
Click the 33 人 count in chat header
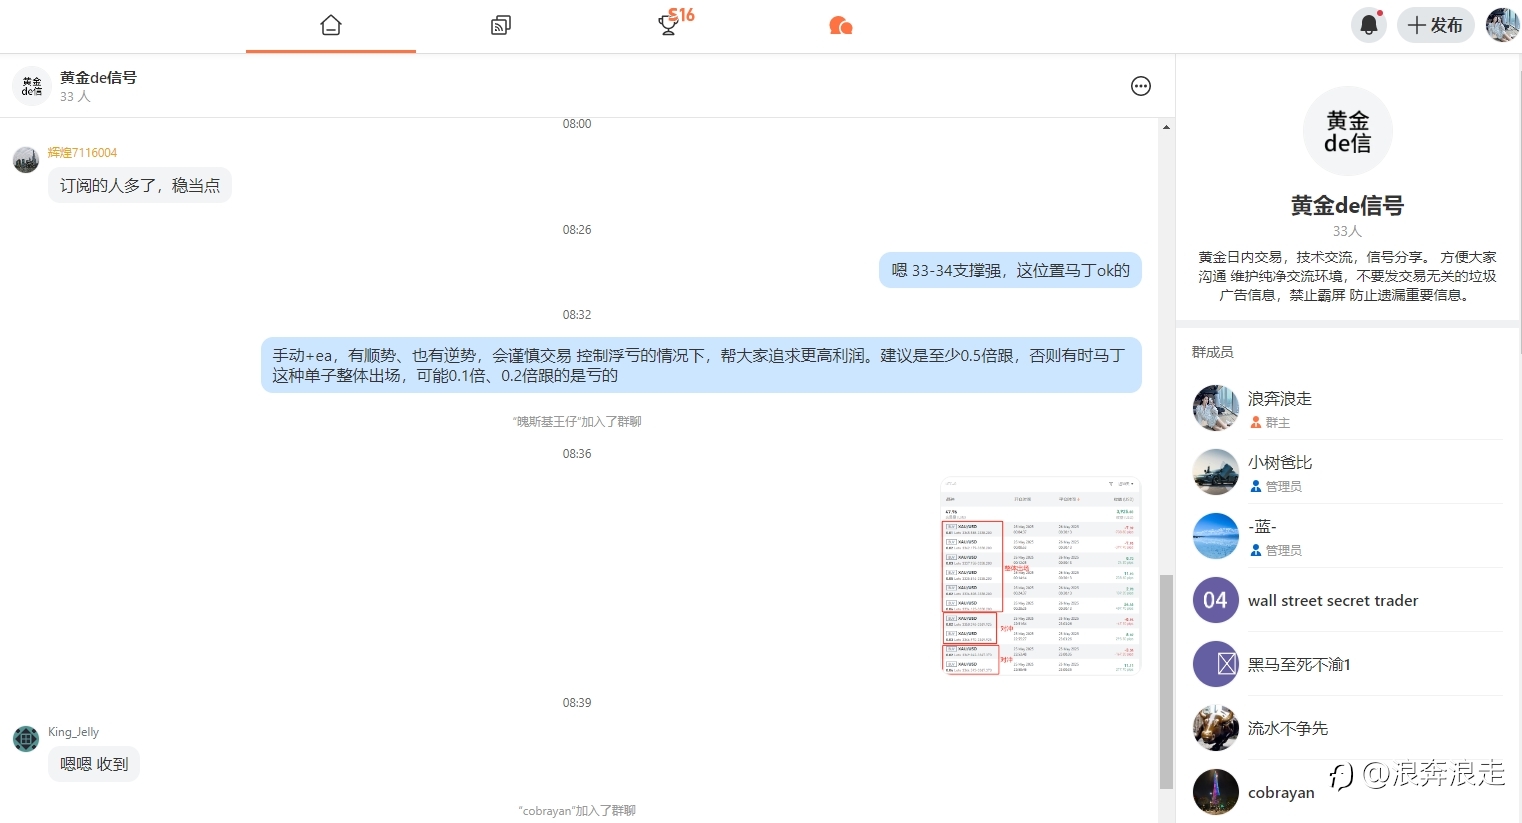coord(75,97)
